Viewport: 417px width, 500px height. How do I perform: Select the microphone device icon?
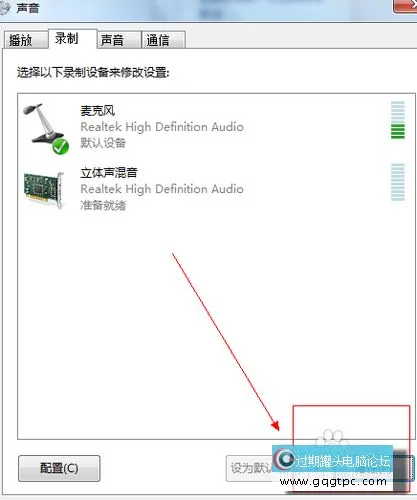point(45,128)
